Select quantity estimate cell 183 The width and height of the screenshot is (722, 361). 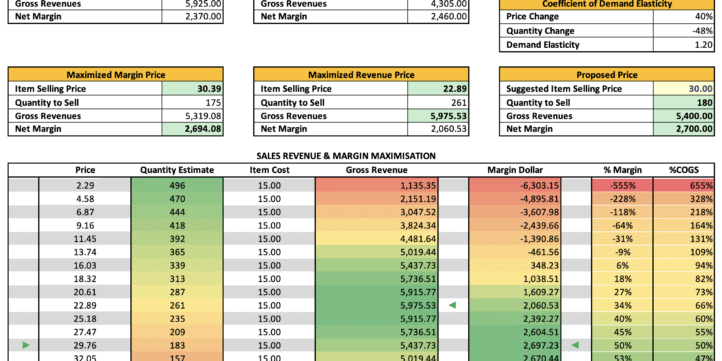(x=177, y=345)
